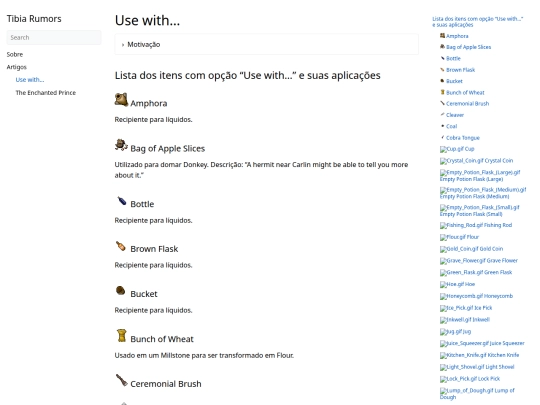The image size is (540, 405).
Task: Click the Brown Flask item icon
Action: (121, 246)
